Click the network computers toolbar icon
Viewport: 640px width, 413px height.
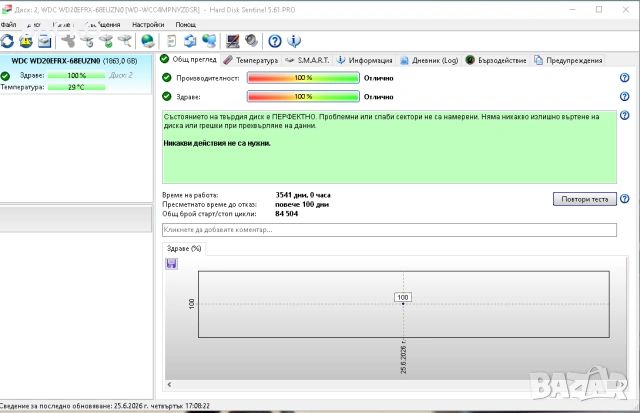(x=209, y=41)
